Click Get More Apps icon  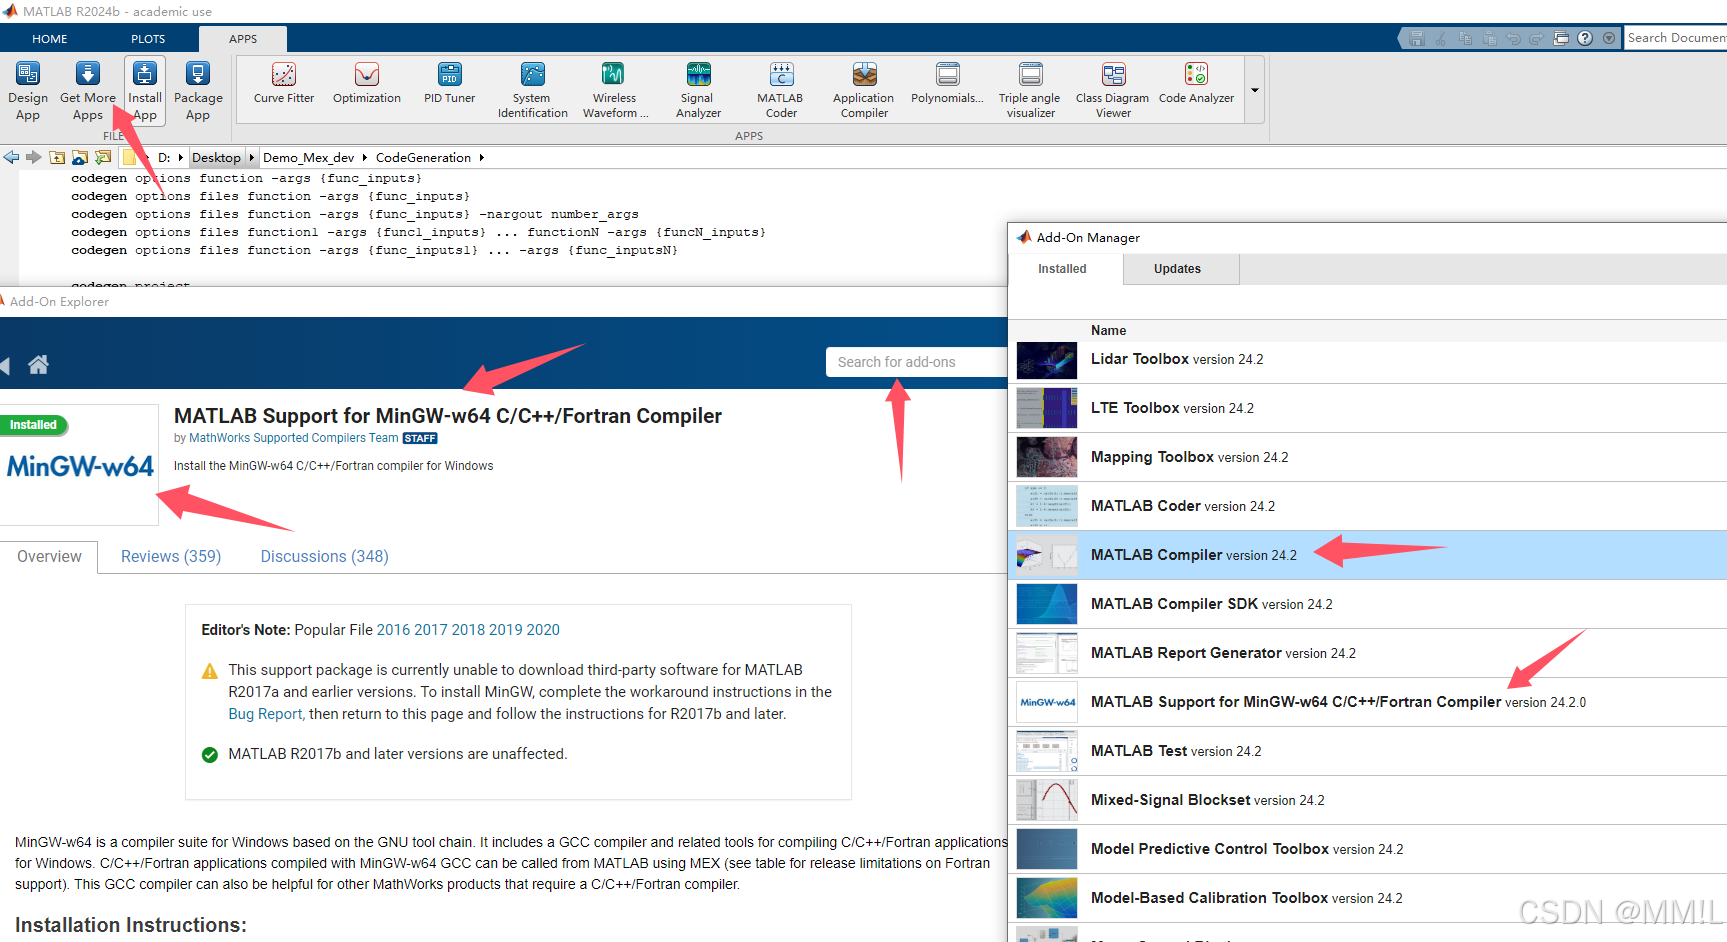pos(88,74)
